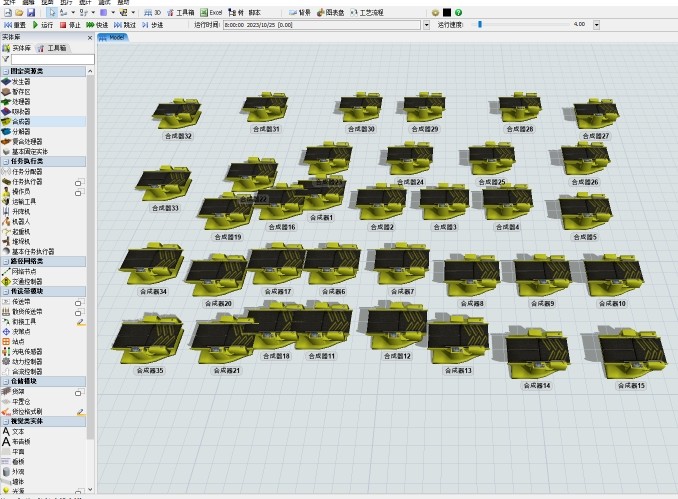Open the run time dropdown arrow
The height and width of the screenshot is (499, 678).
click(x=426, y=25)
